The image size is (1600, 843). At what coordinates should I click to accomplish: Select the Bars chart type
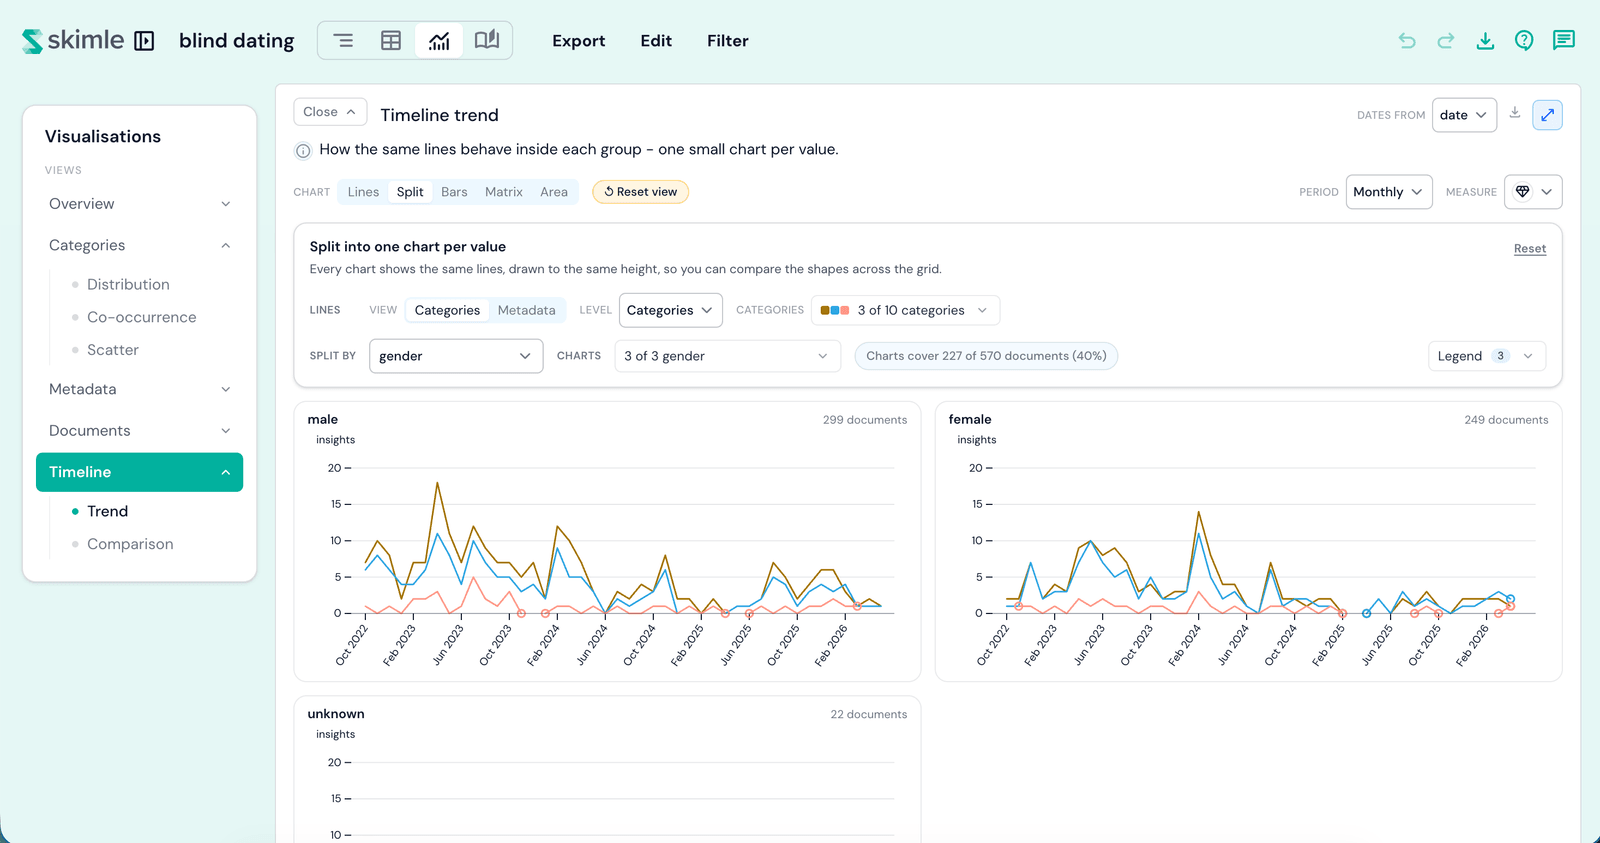click(454, 192)
